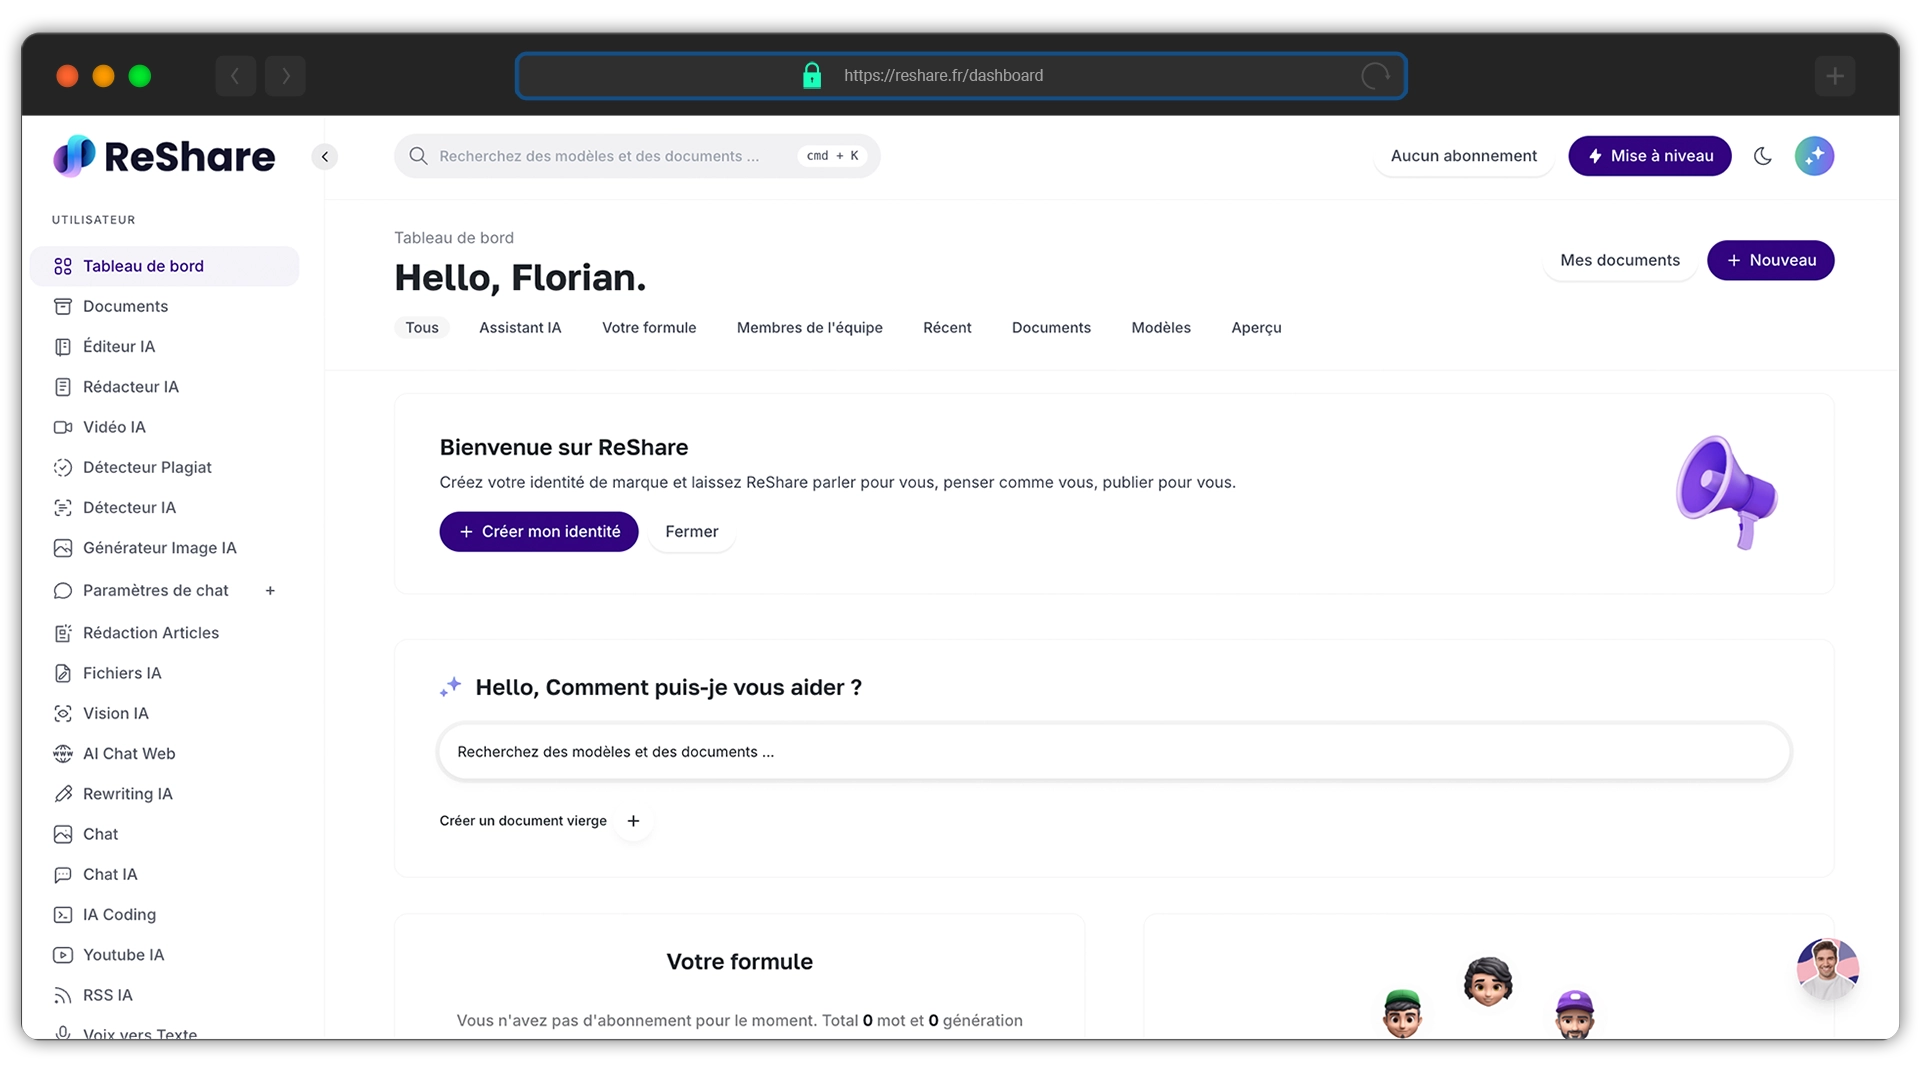
Task: Click the Rewriting IA pen icon
Action: click(x=63, y=794)
